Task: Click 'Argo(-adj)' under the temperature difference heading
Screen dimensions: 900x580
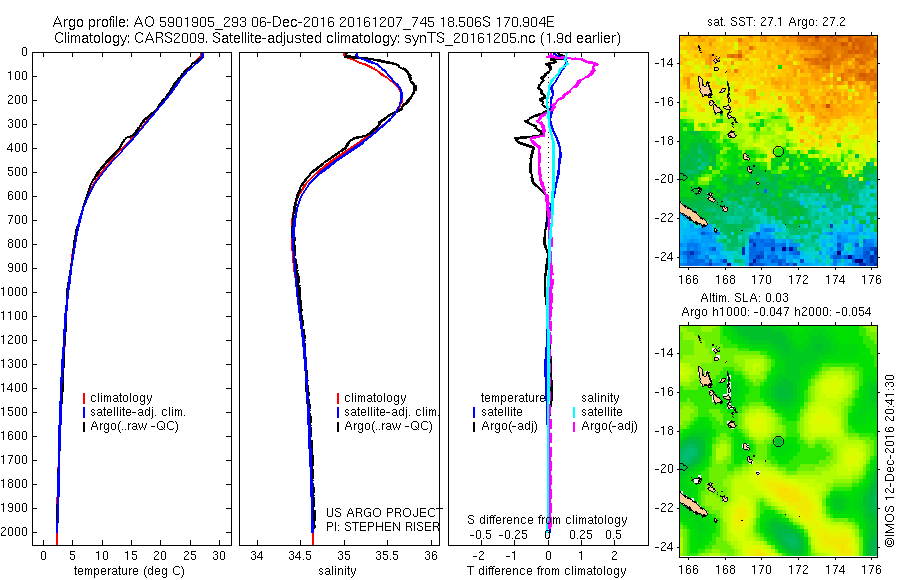Action: tap(510, 426)
